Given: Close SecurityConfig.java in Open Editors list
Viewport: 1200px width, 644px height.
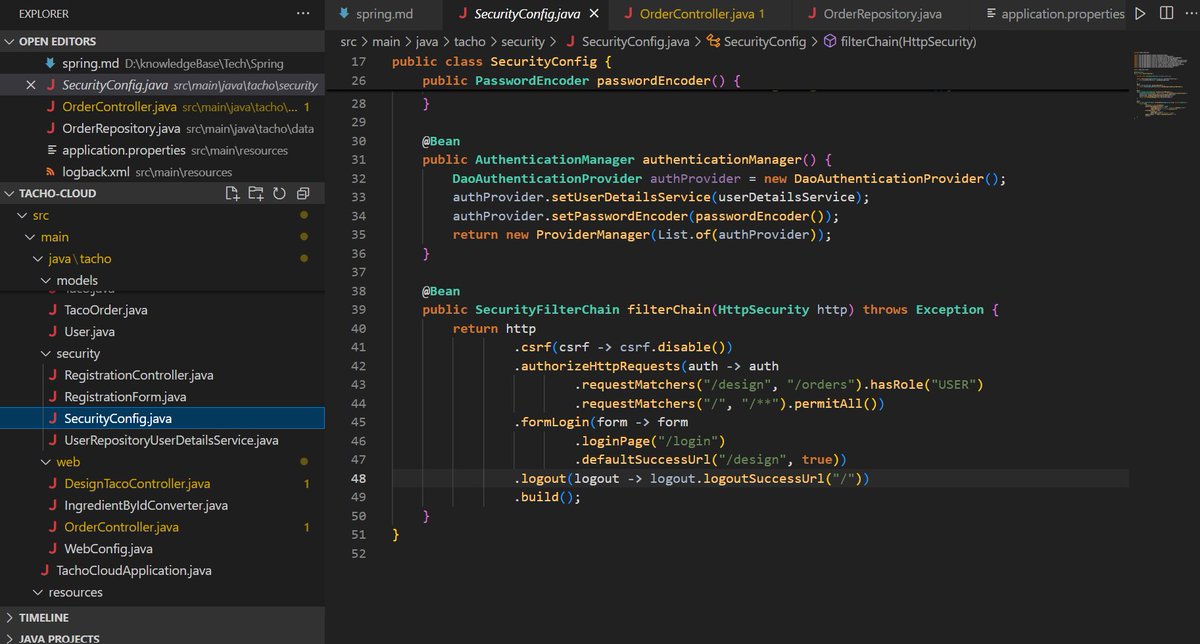Looking at the screenshot, I should pyautogui.click(x=31, y=86).
